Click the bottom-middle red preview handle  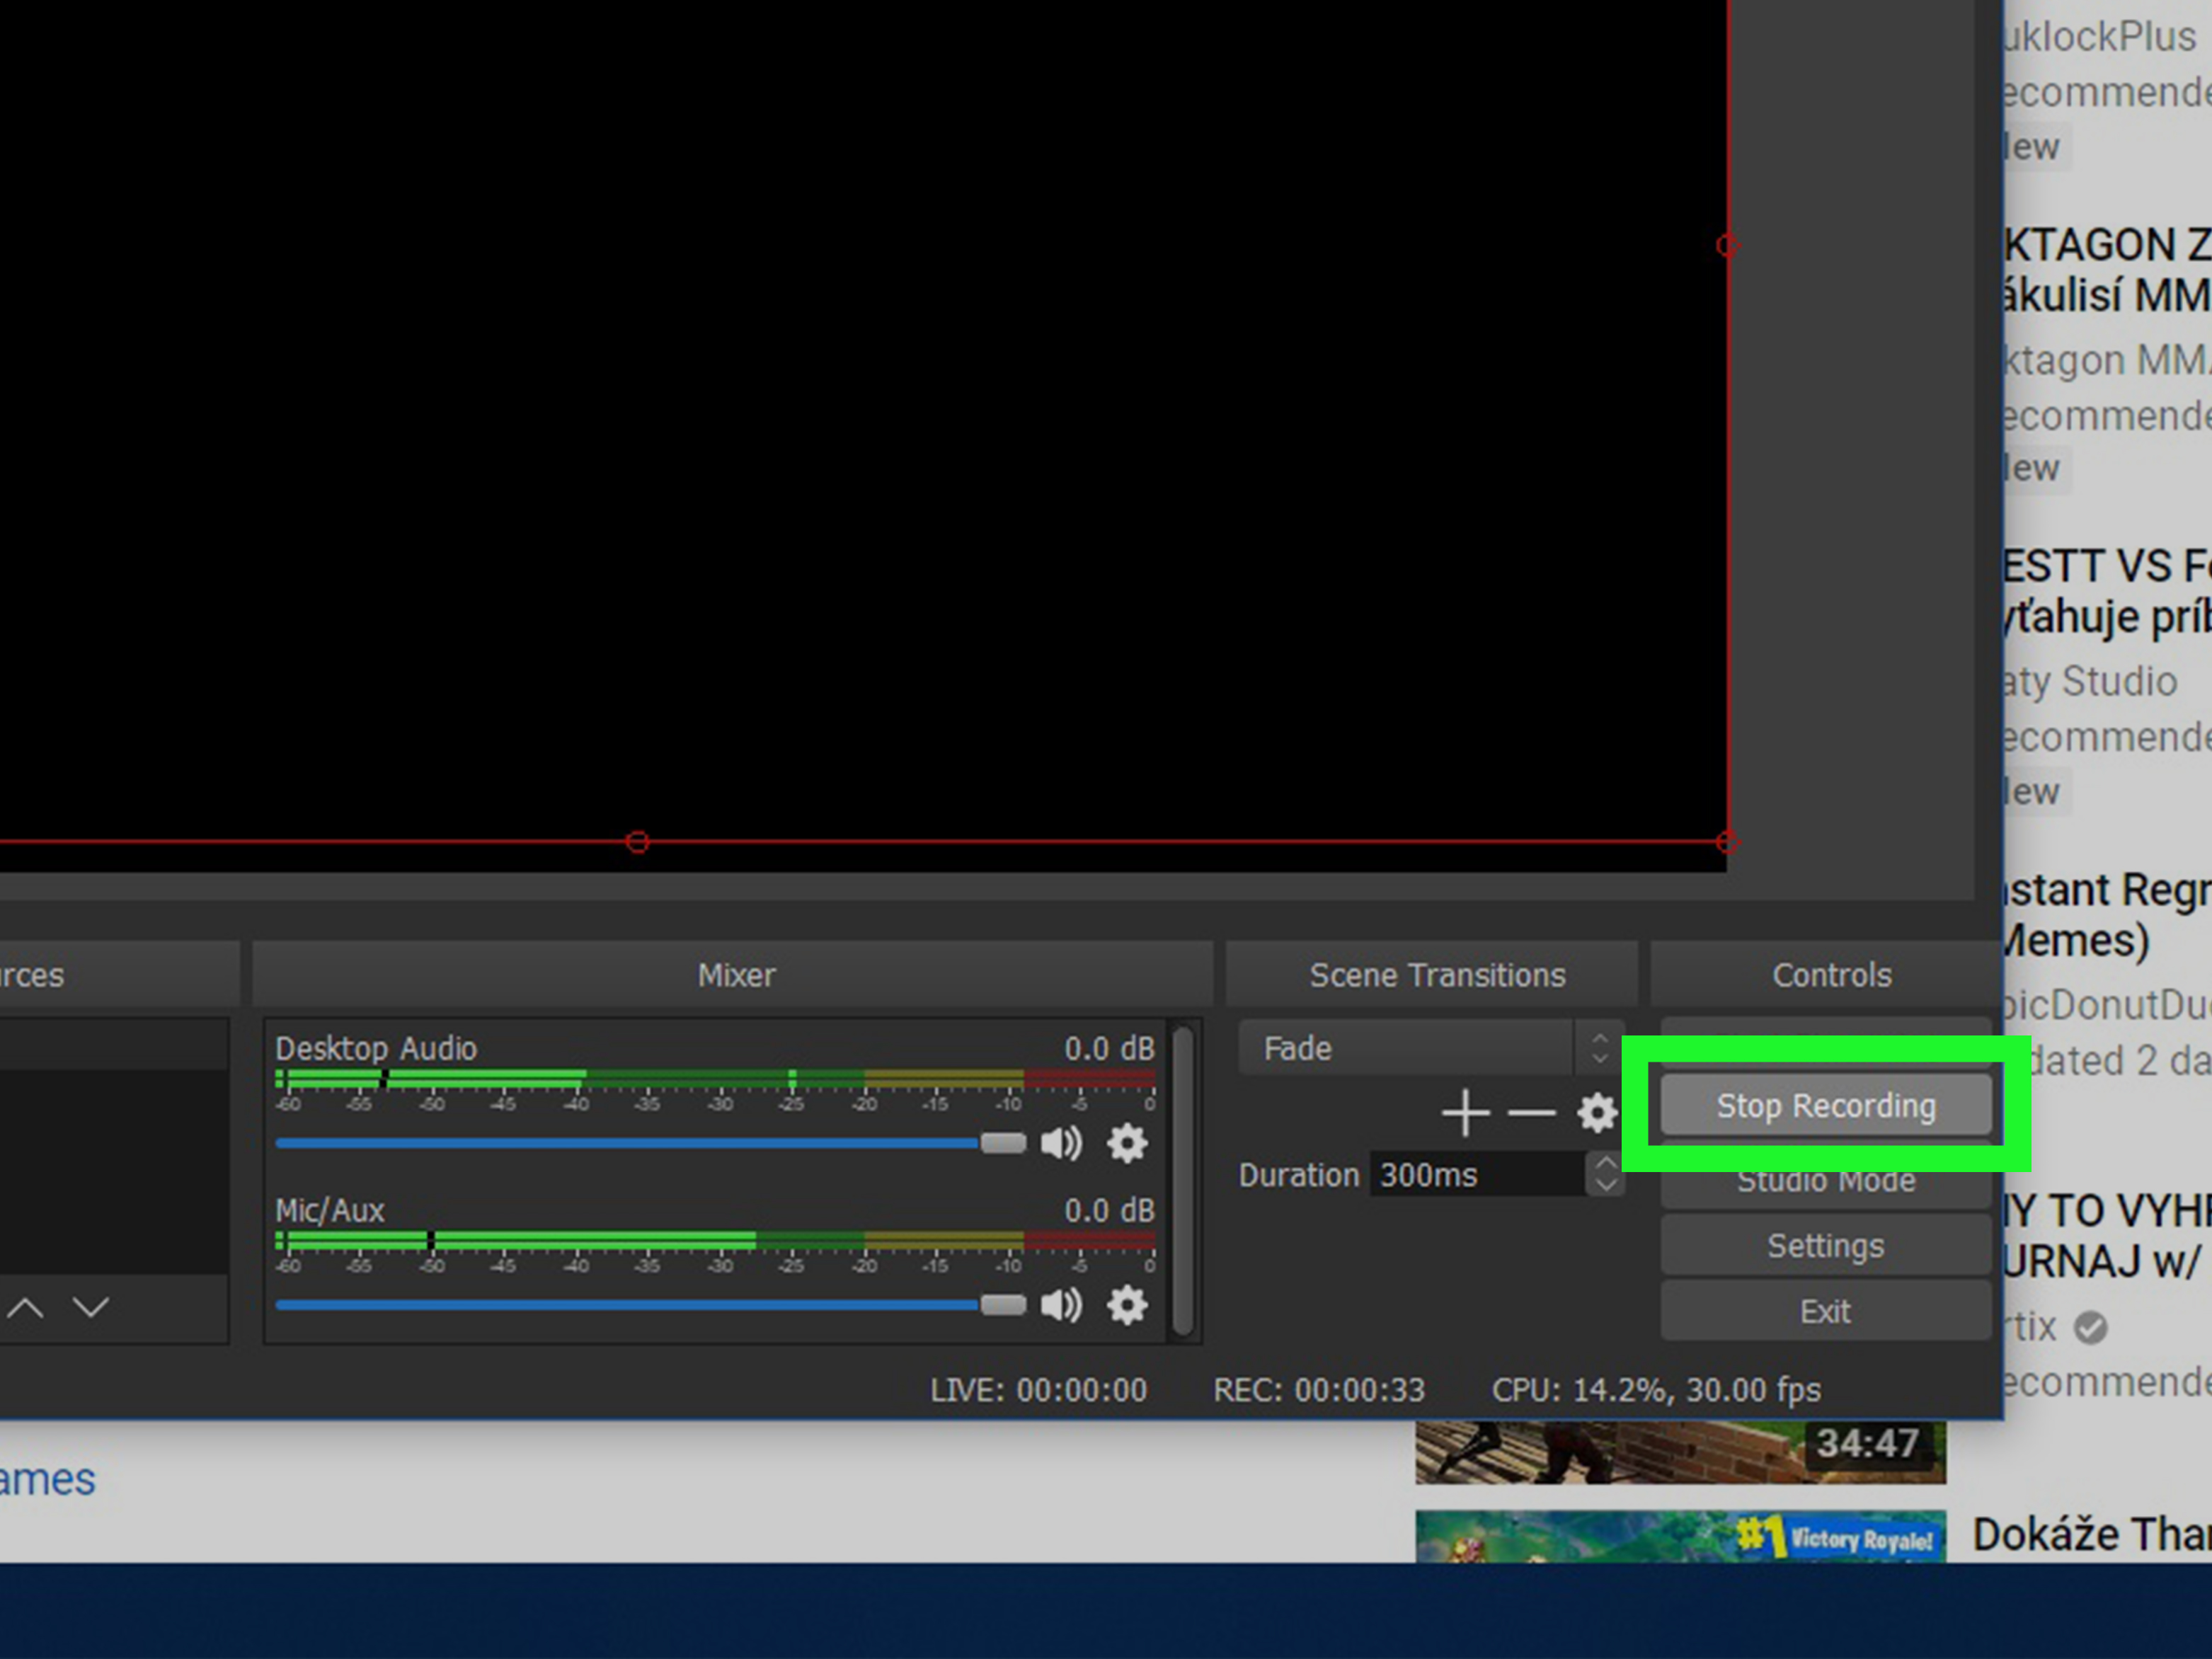click(x=637, y=842)
